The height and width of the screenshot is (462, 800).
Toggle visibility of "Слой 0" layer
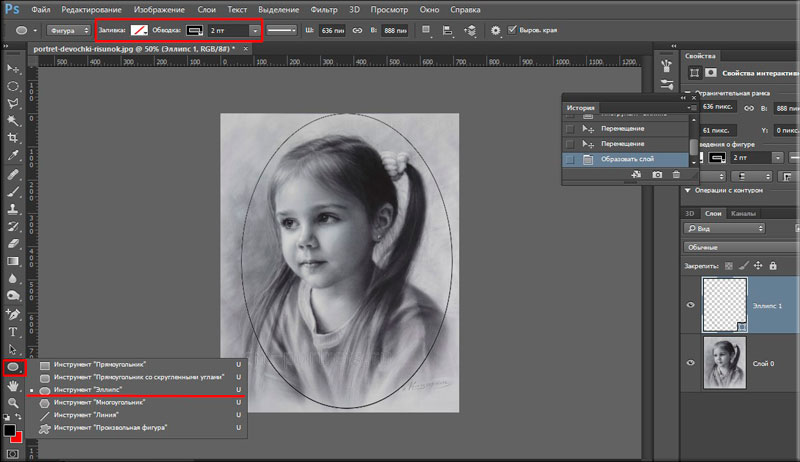pos(691,360)
